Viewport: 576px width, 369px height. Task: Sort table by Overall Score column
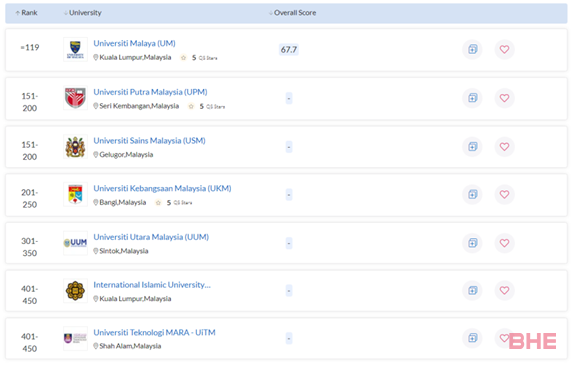tap(292, 13)
